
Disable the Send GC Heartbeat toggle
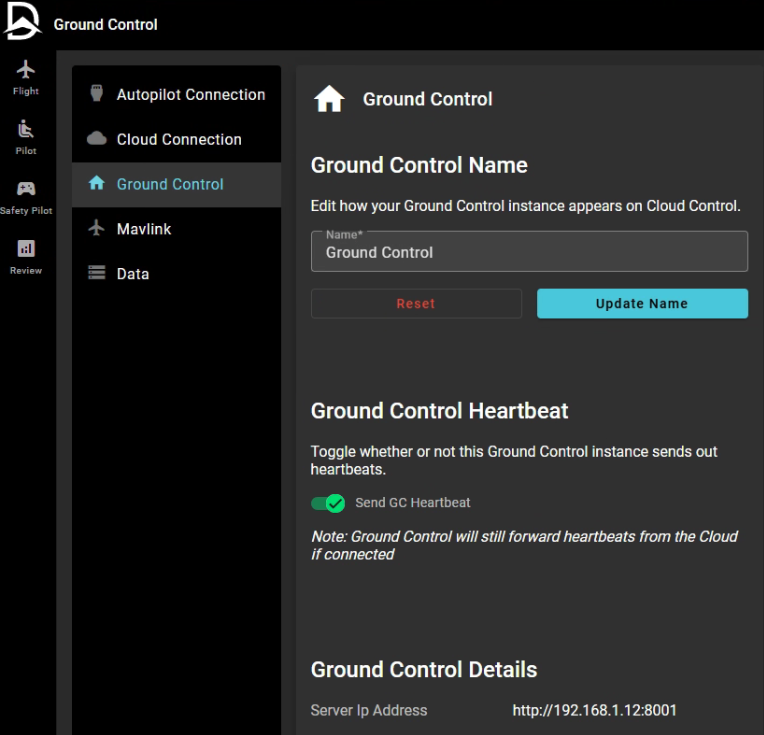coord(328,503)
